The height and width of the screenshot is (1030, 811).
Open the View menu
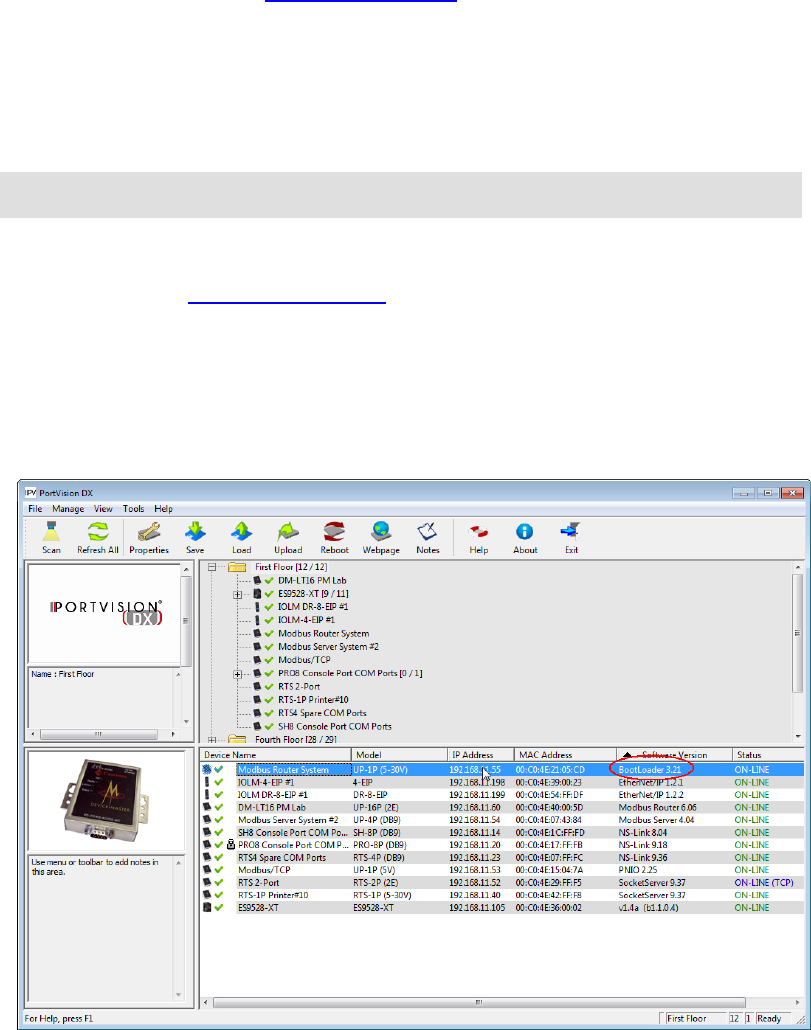point(103,508)
